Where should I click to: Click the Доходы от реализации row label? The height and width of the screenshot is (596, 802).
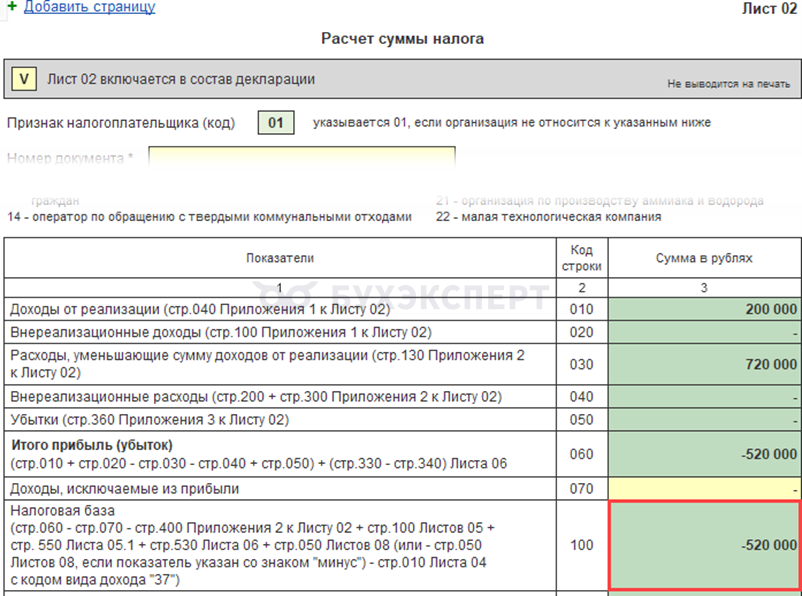pos(200,309)
